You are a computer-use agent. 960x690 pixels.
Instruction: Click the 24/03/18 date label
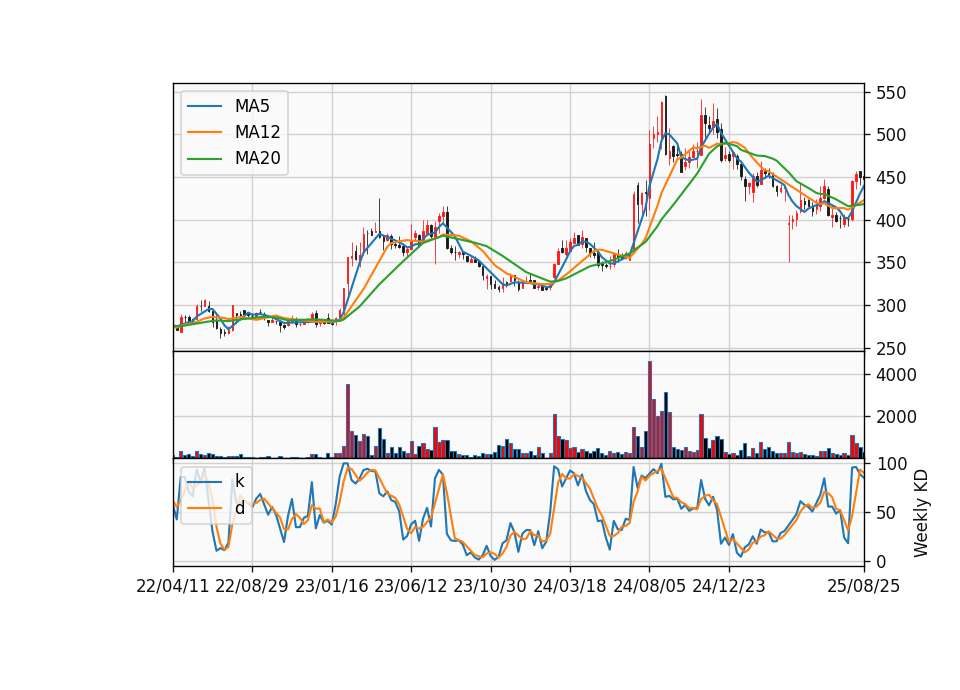coord(570,586)
